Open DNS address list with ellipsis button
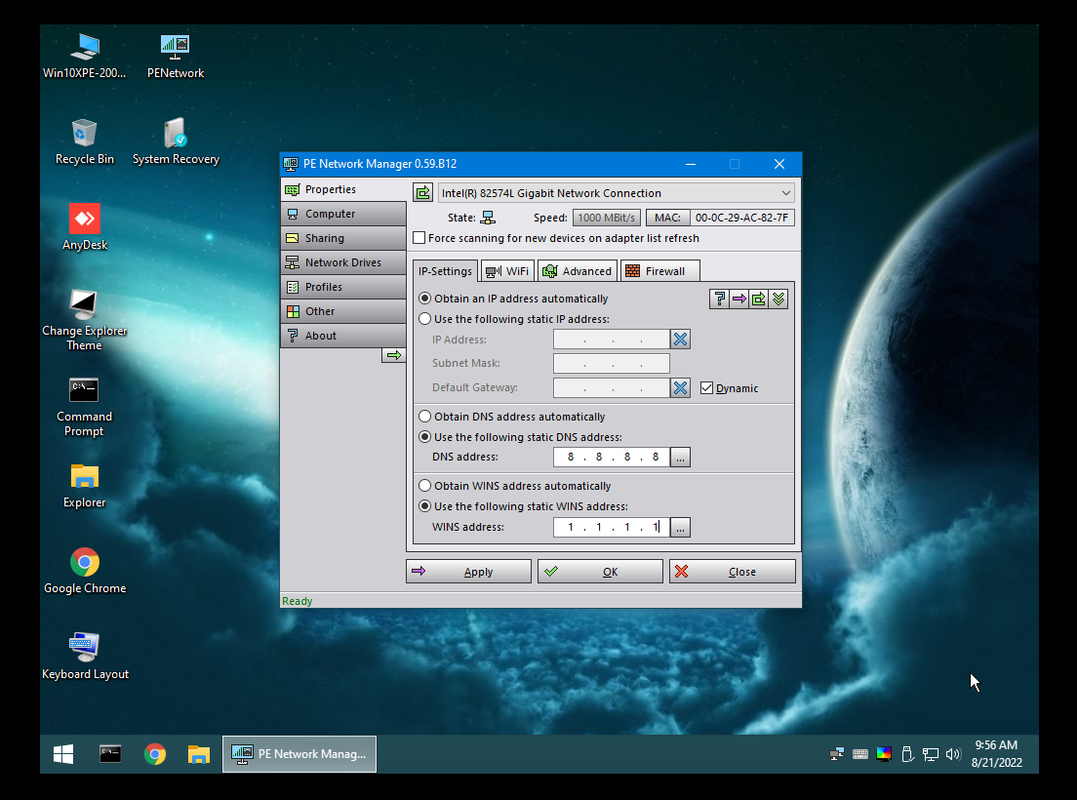Screen dimensions: 1077x800 (680, 457)
